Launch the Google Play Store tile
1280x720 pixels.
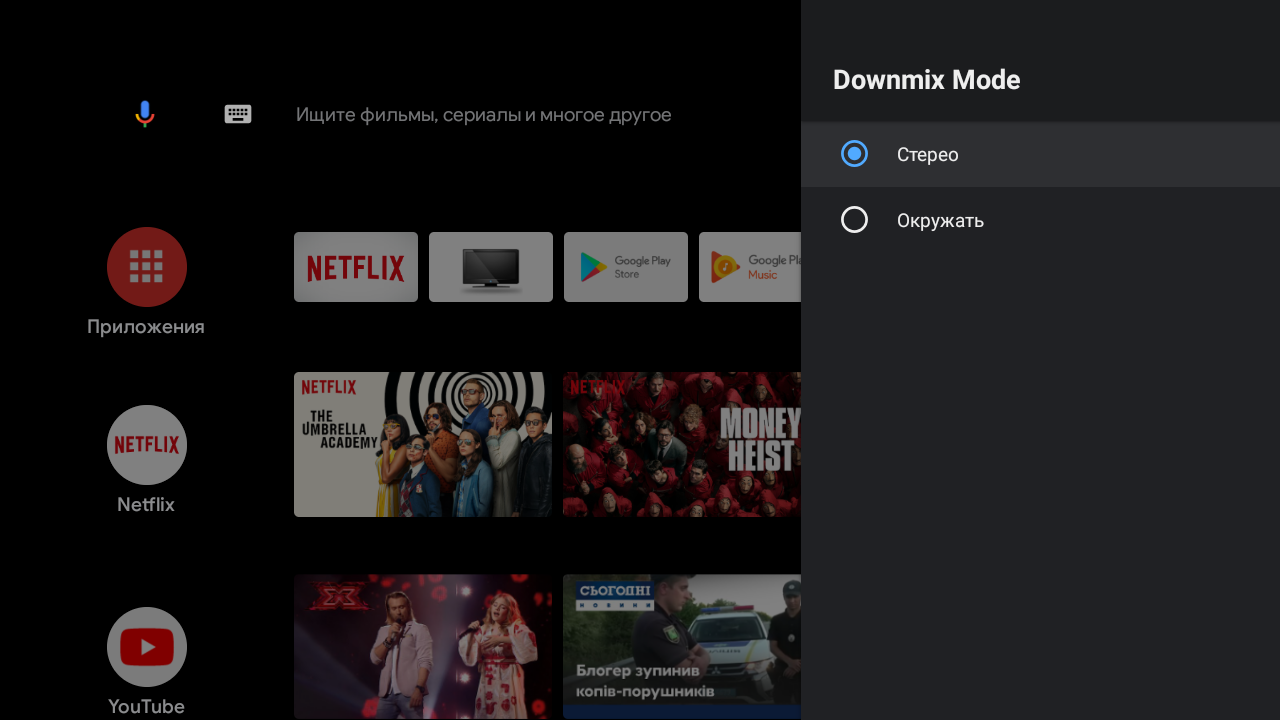(x=626, y=267)
